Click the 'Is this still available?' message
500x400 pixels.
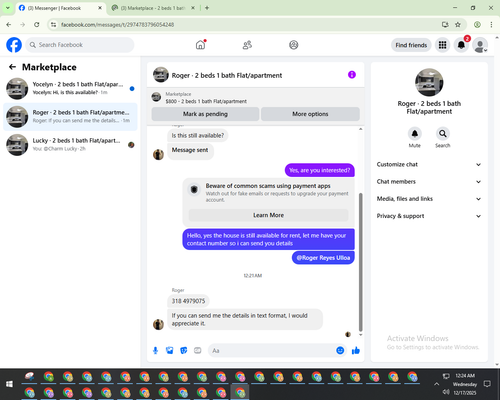click(198, 136)
